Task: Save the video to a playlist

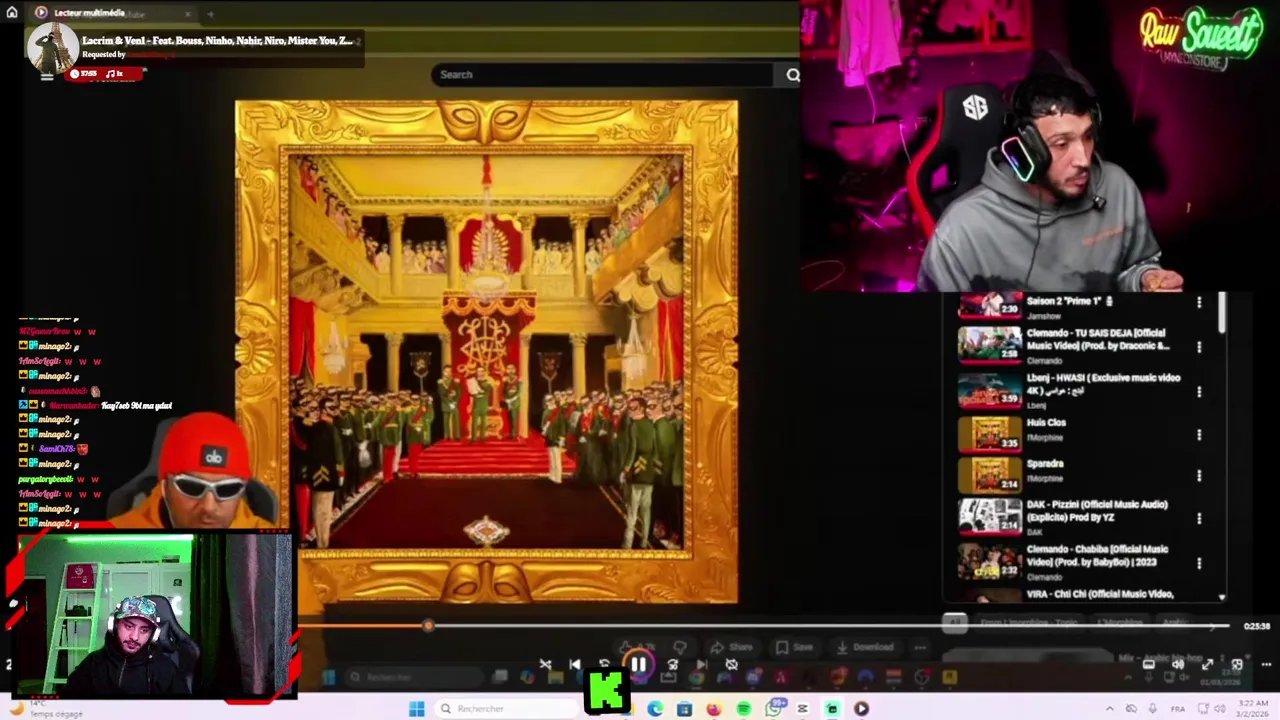Action: (x=794, y=648)
